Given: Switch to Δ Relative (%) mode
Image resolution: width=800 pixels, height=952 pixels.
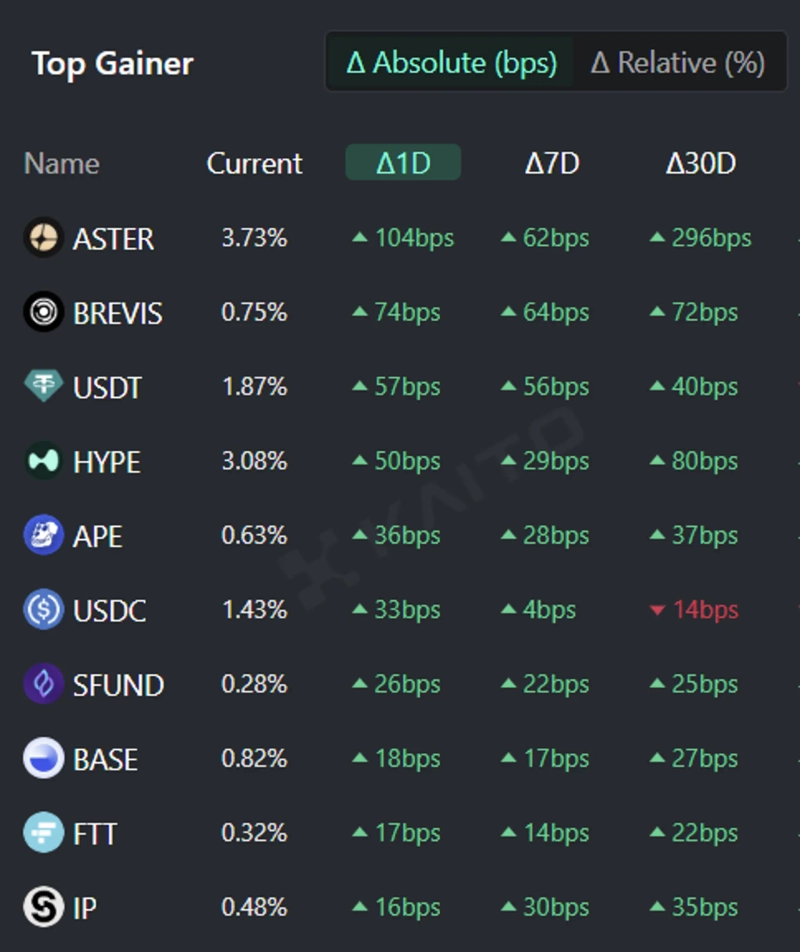Looking at the screenshot, I should [677, 63].
